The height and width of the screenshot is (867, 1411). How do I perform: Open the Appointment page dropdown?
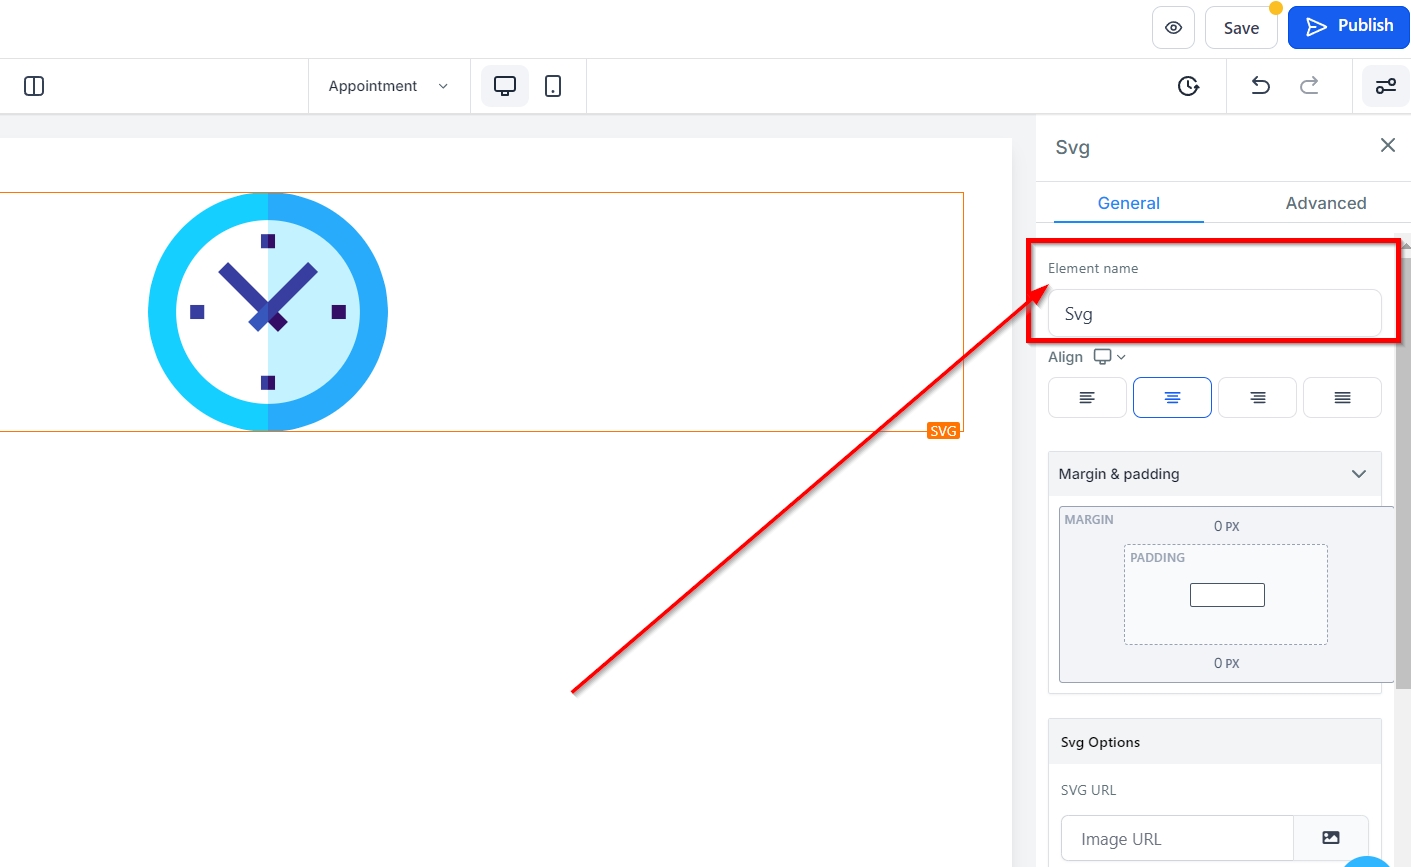coord(388,86)
